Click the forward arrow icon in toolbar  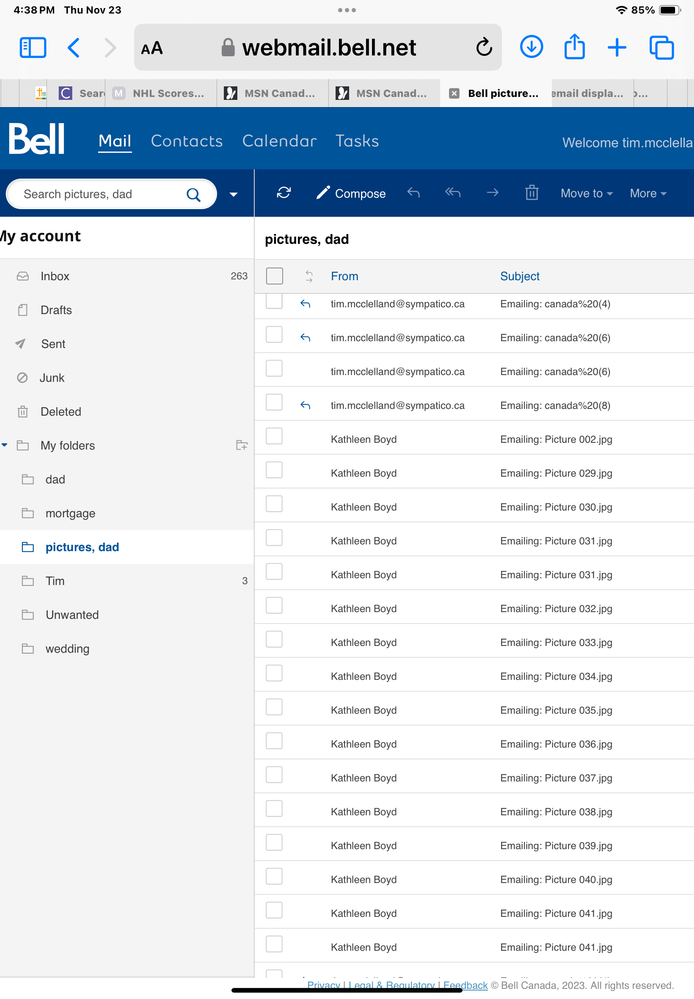point(492,193)
